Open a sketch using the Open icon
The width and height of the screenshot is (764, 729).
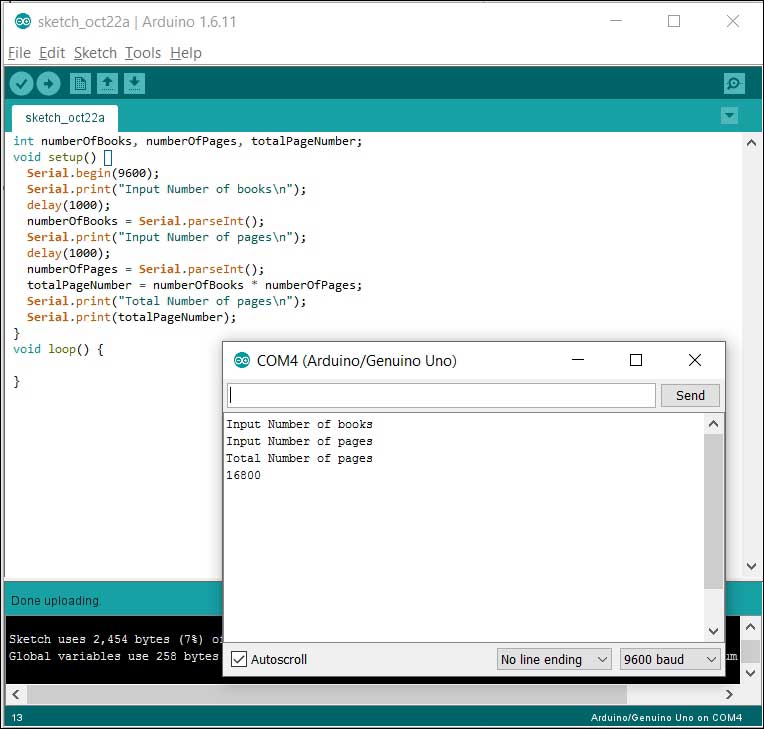coord(107,84)
